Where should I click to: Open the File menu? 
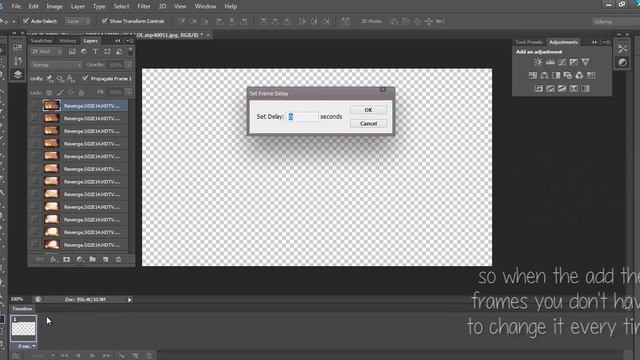(16, 6)
